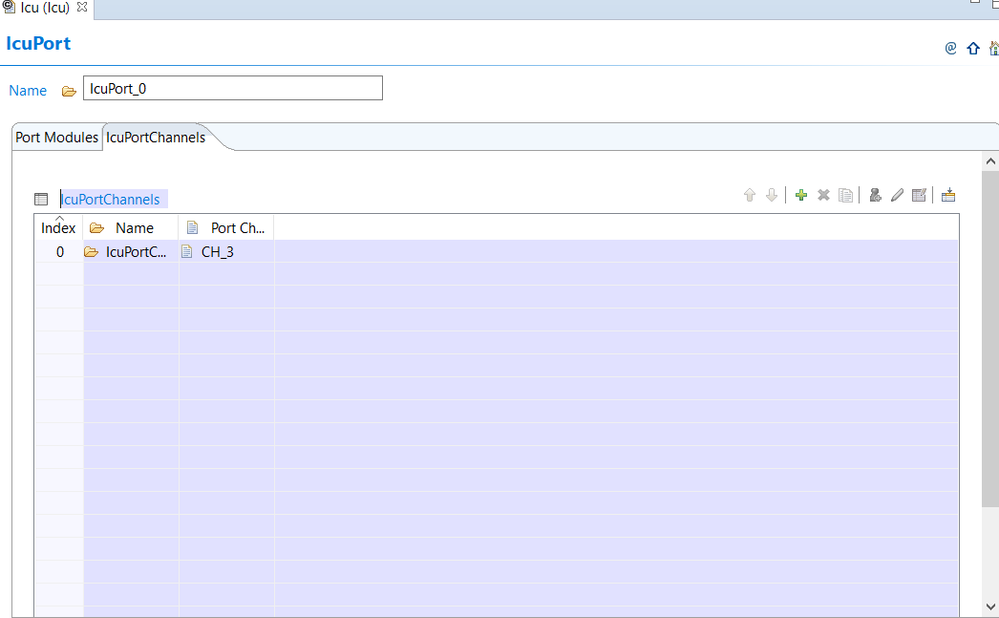Sort by the Index column header
Screen dimensions: 999x618
[x=59, y=227]
